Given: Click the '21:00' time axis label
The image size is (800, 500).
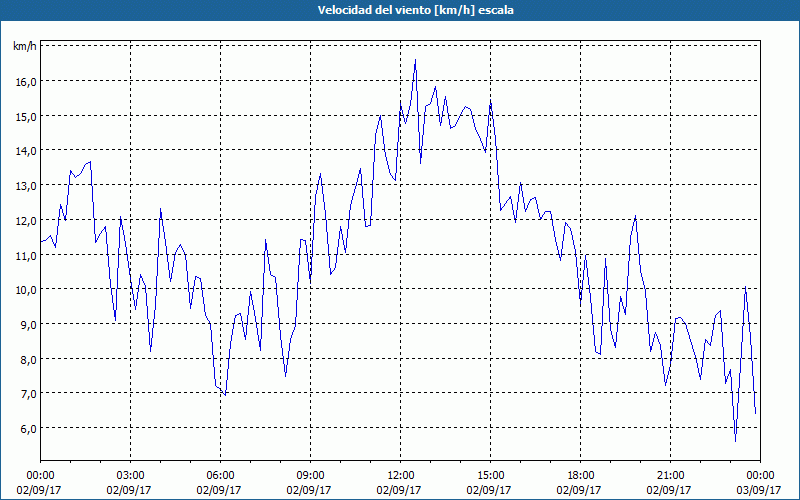Looking at the screenshot, I should point(670,476).
